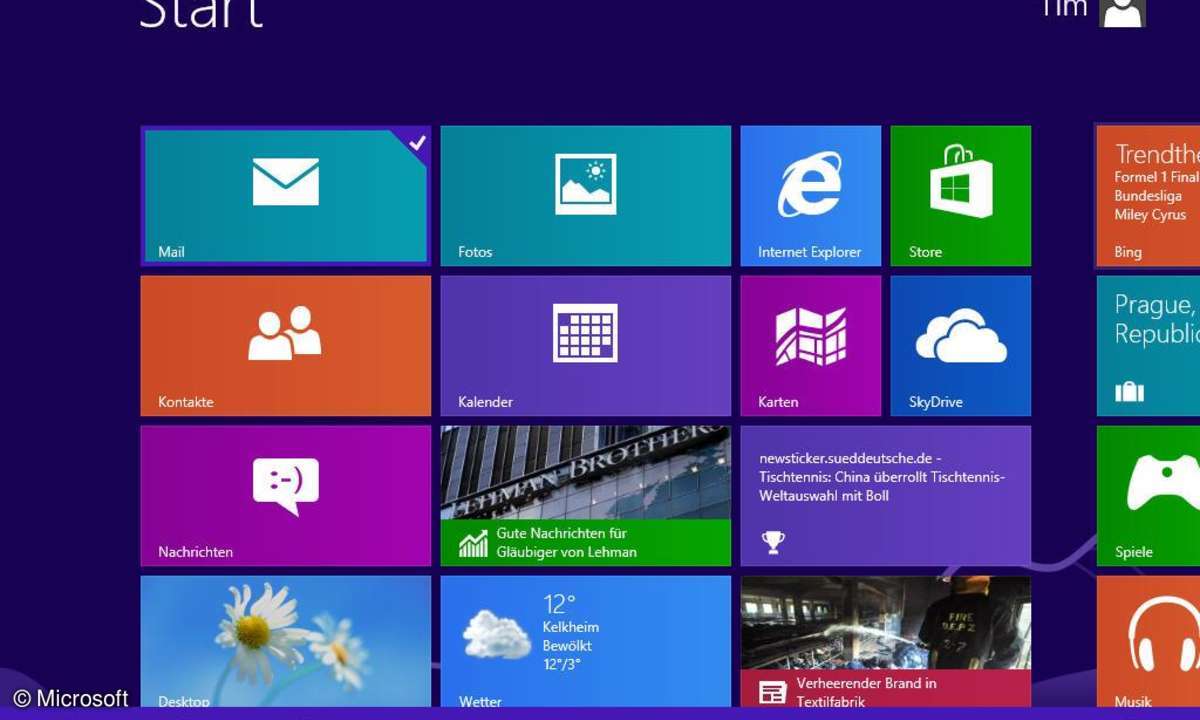The height and width of the screenshot is (720, 1200).
Task: Click the Wetter cloud icon
Action: tap(499, 634)
